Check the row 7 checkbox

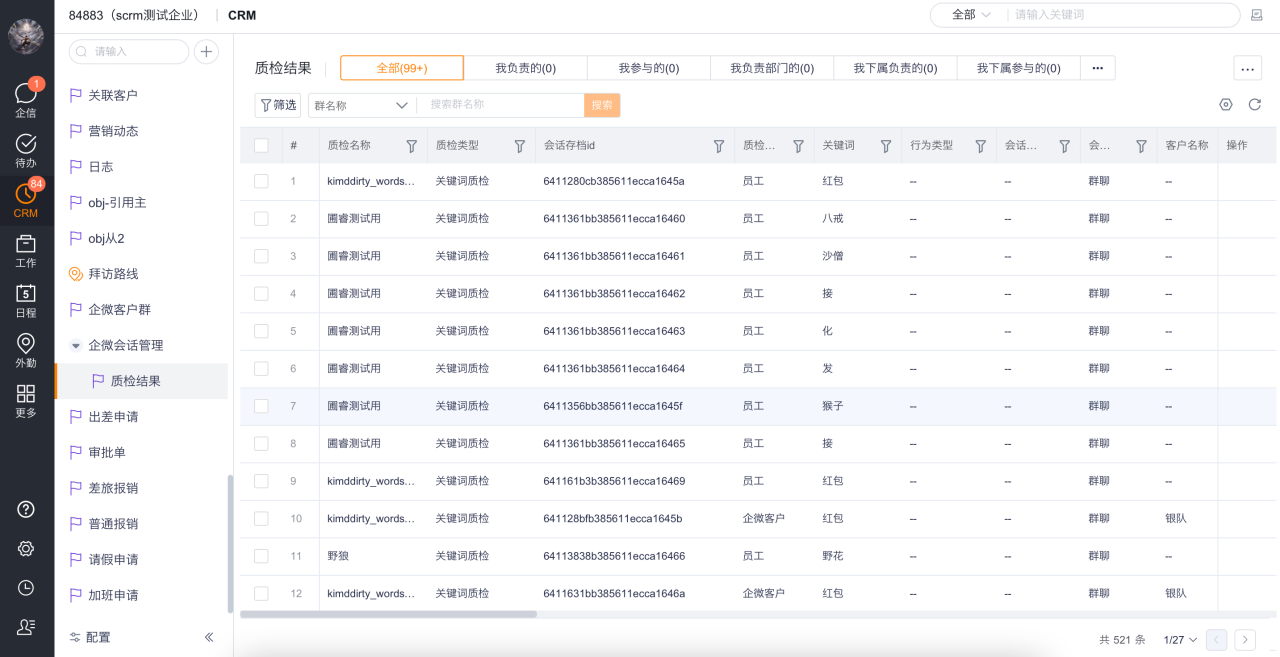click(261, 406)
